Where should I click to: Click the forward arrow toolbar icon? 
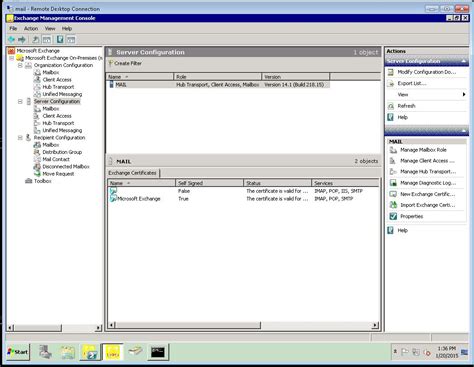point(22,40)
